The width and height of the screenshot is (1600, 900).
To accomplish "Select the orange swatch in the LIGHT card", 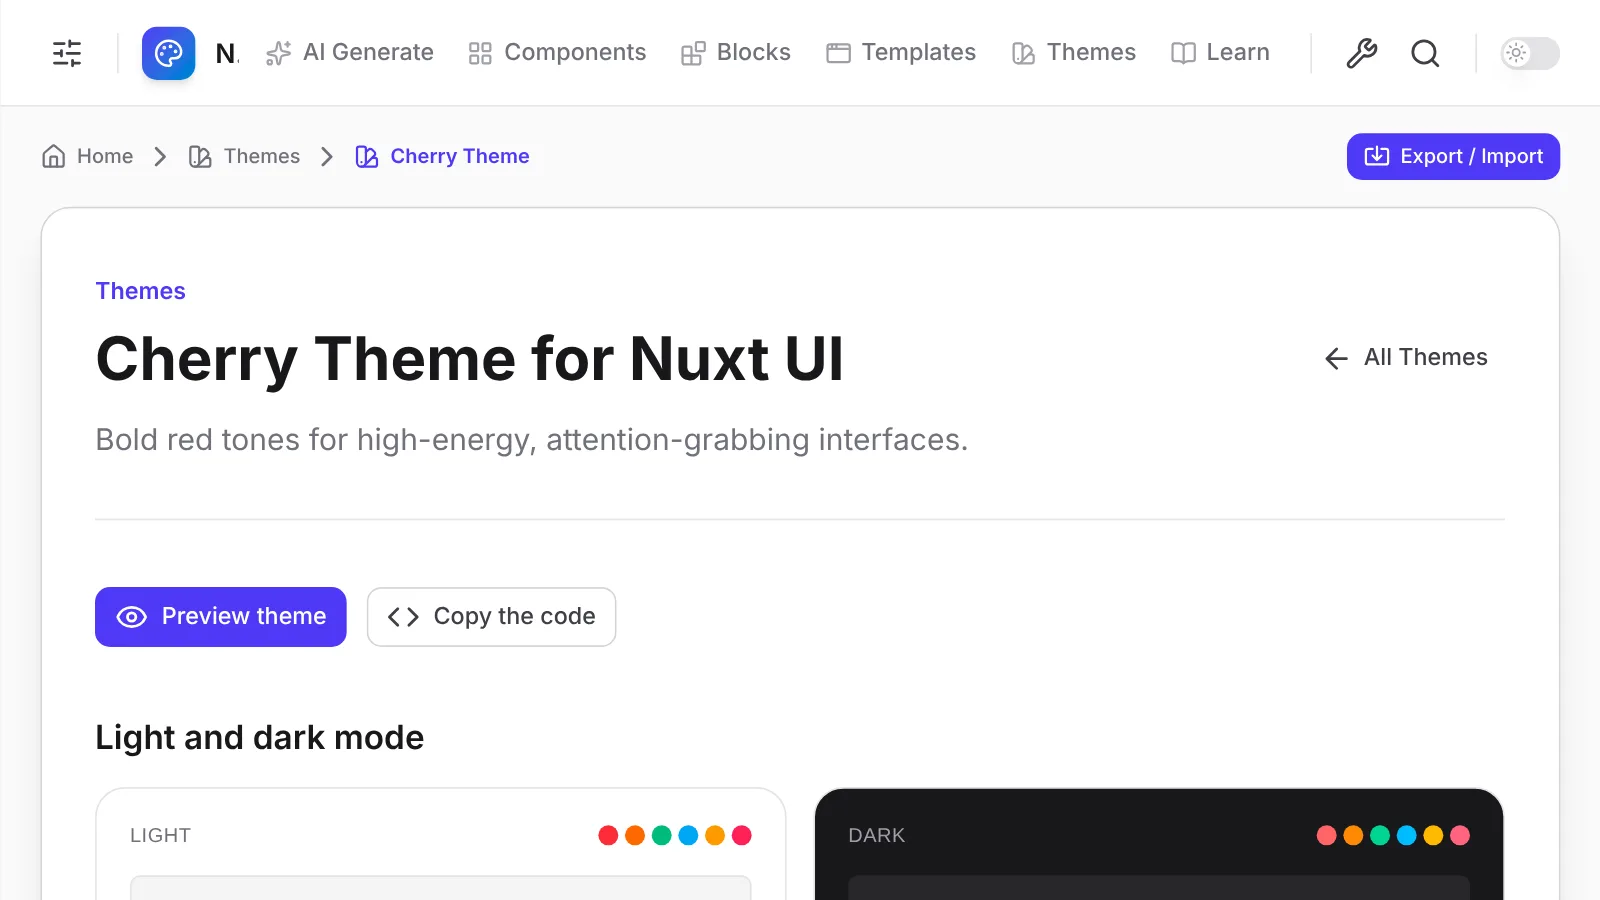I will click(635, 835).
